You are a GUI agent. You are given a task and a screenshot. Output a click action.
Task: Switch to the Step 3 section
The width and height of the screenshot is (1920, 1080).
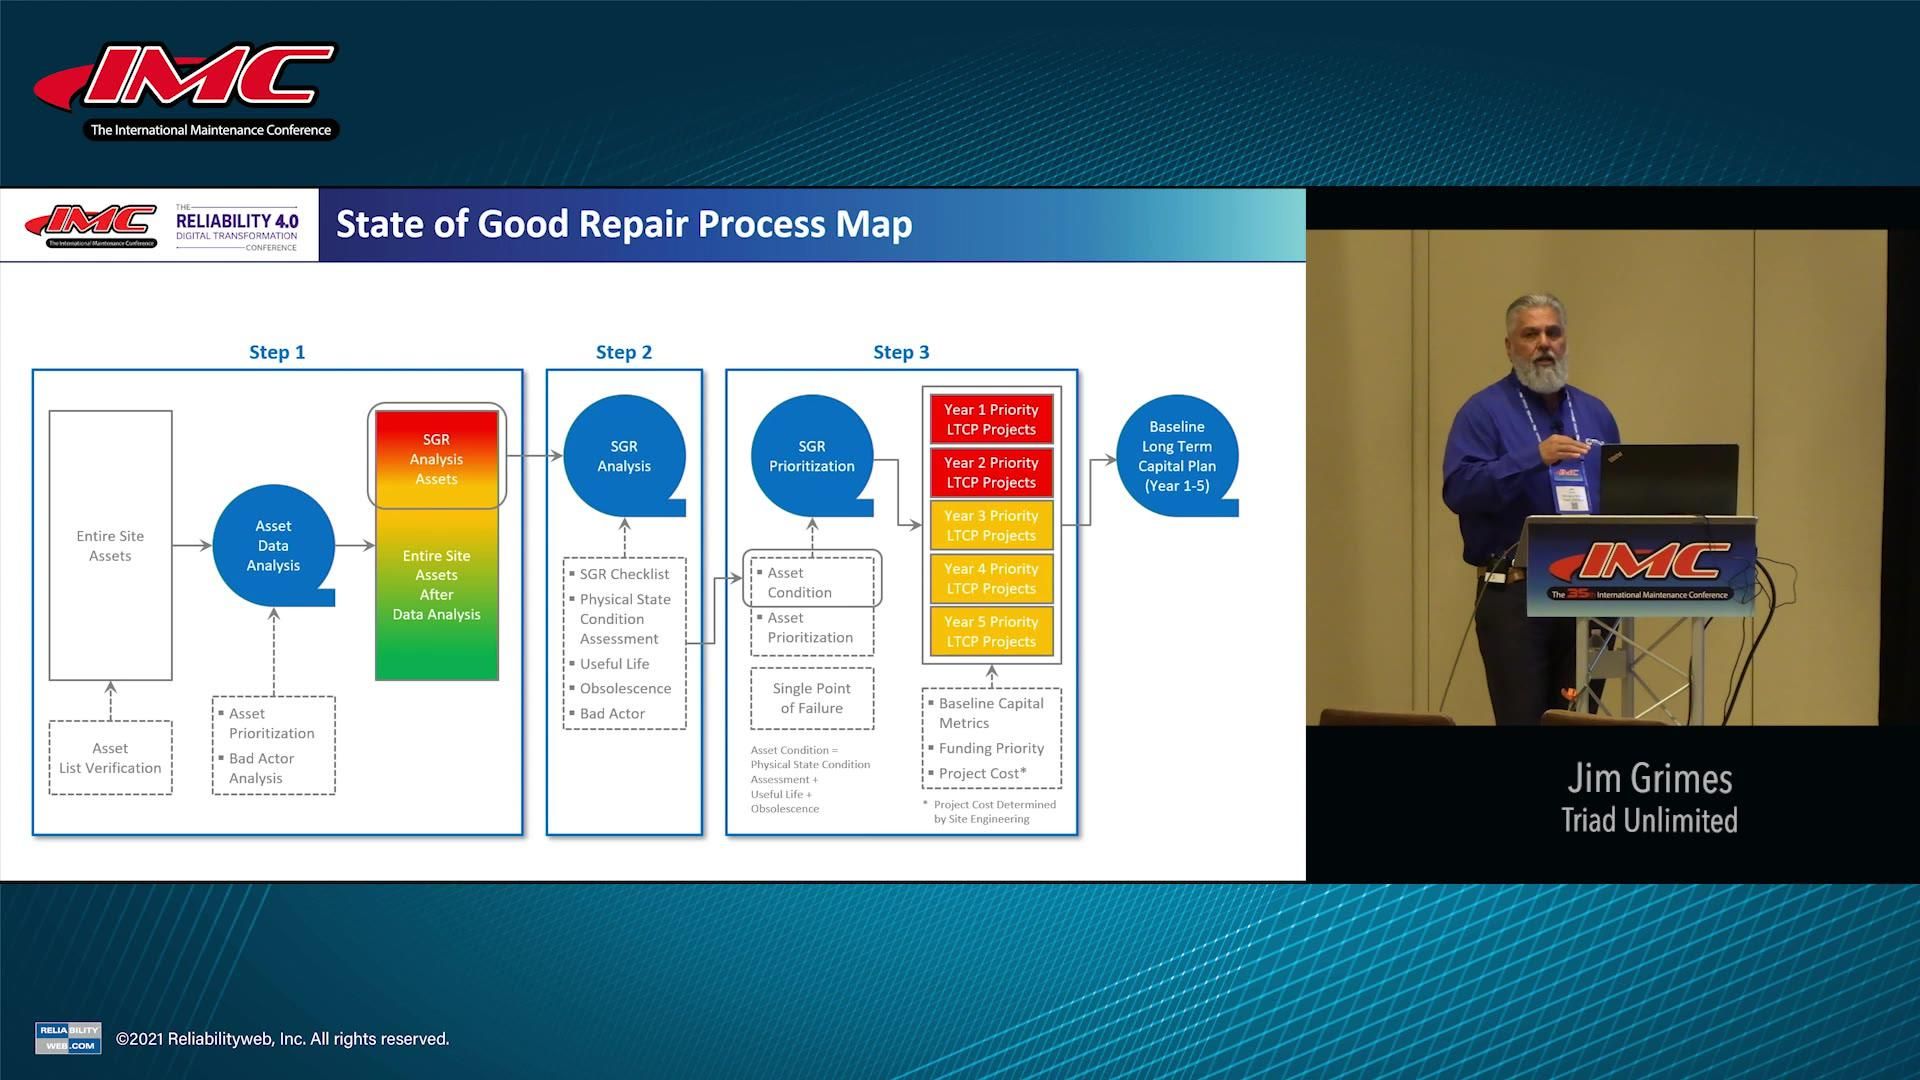coord(900,352)
